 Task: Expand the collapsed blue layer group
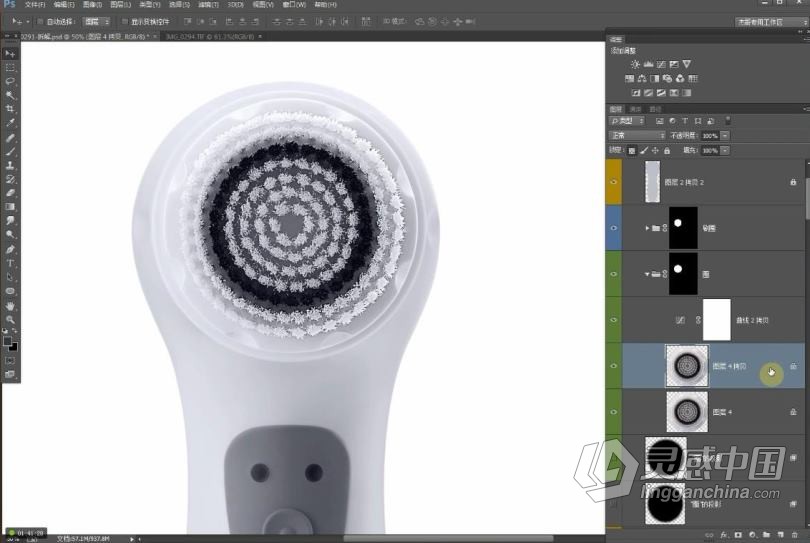pos(647,228)
